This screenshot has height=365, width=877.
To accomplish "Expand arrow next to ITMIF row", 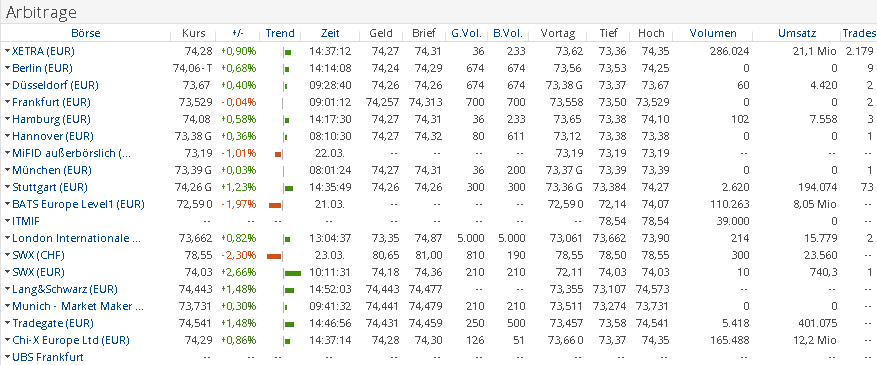I will (x=7, y=221).
